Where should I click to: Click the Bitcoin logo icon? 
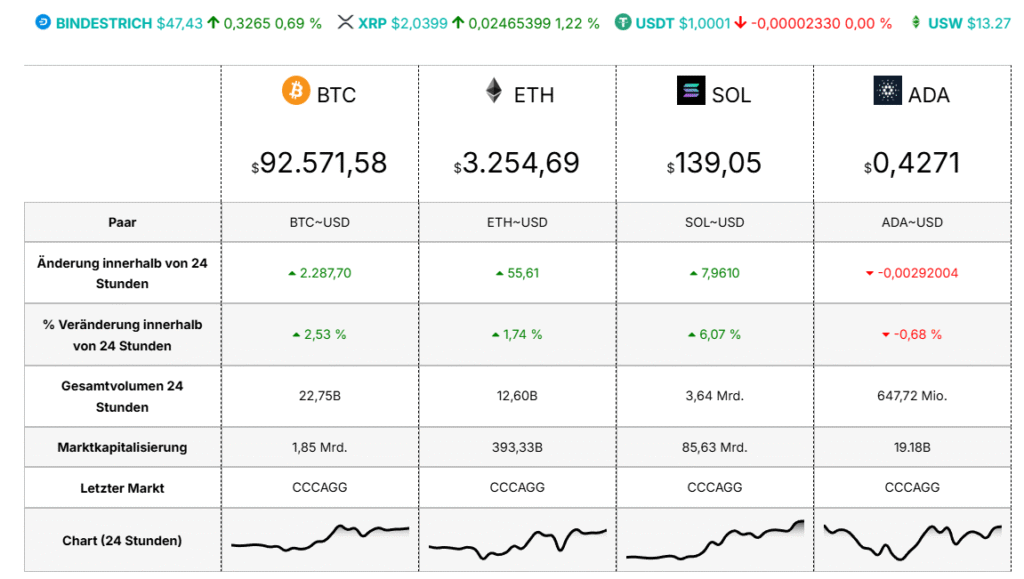click(296, 91)
